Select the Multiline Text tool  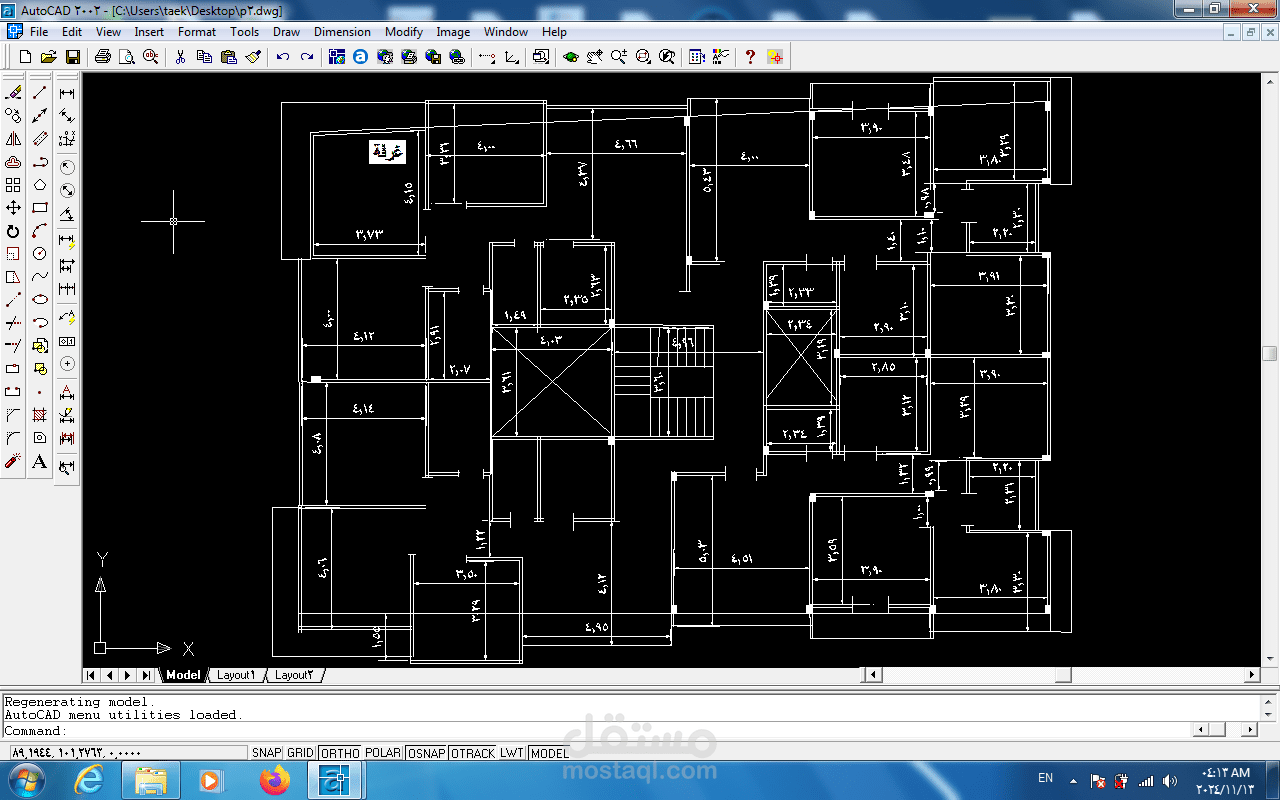click(x=40, y=461)
